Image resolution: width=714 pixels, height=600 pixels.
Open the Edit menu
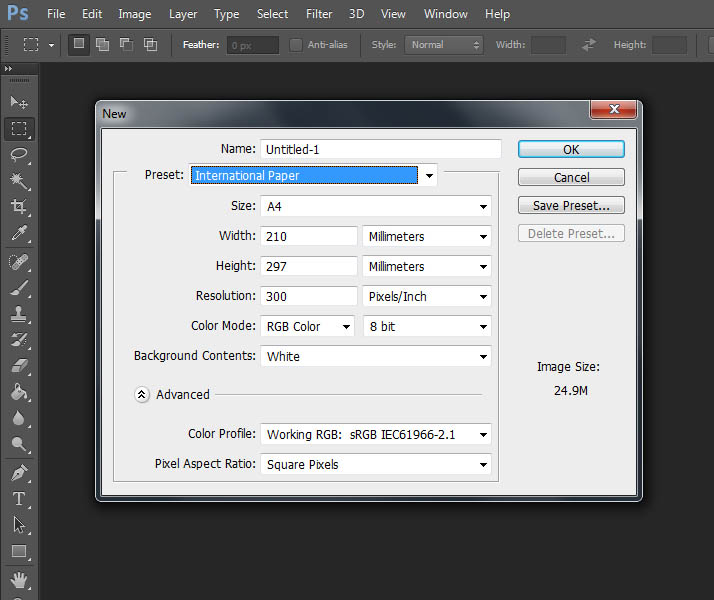pyautogui.click(x=92, y=14)
